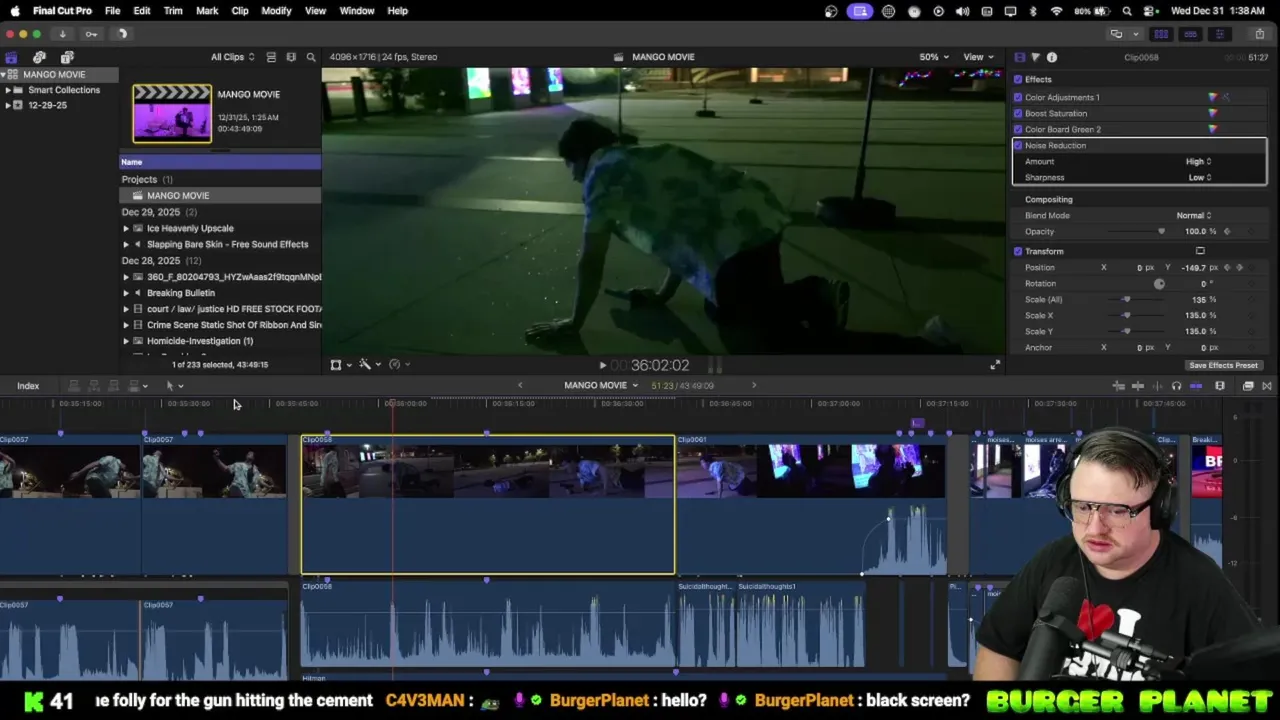Viewport: 1280px width, 720px height.
Task: Expand Ice Heavenly Upscale clip row
Action: tap(126, 228)
